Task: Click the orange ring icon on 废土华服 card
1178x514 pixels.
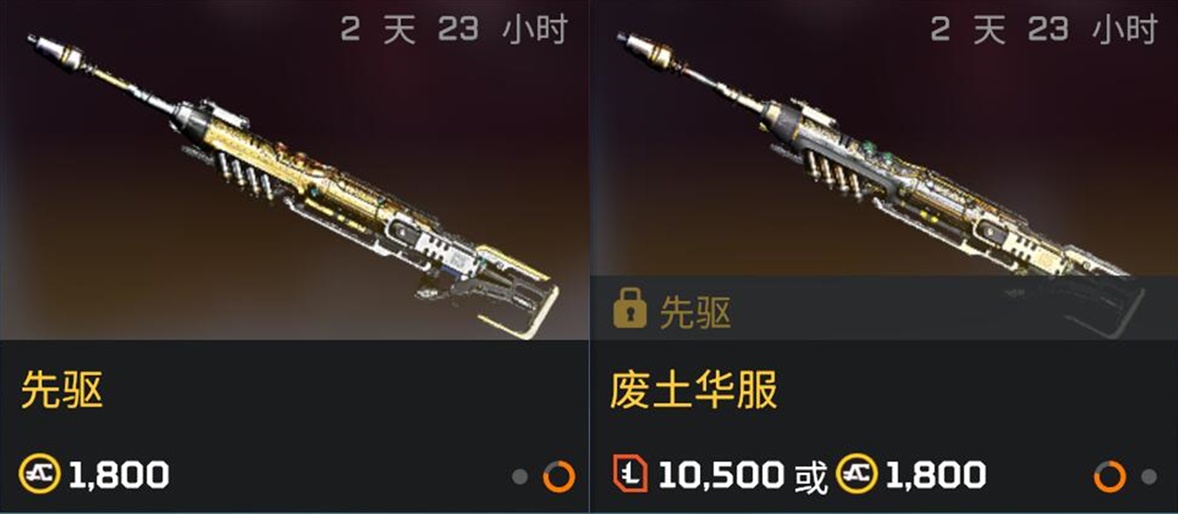Action: pos(1110,476)
